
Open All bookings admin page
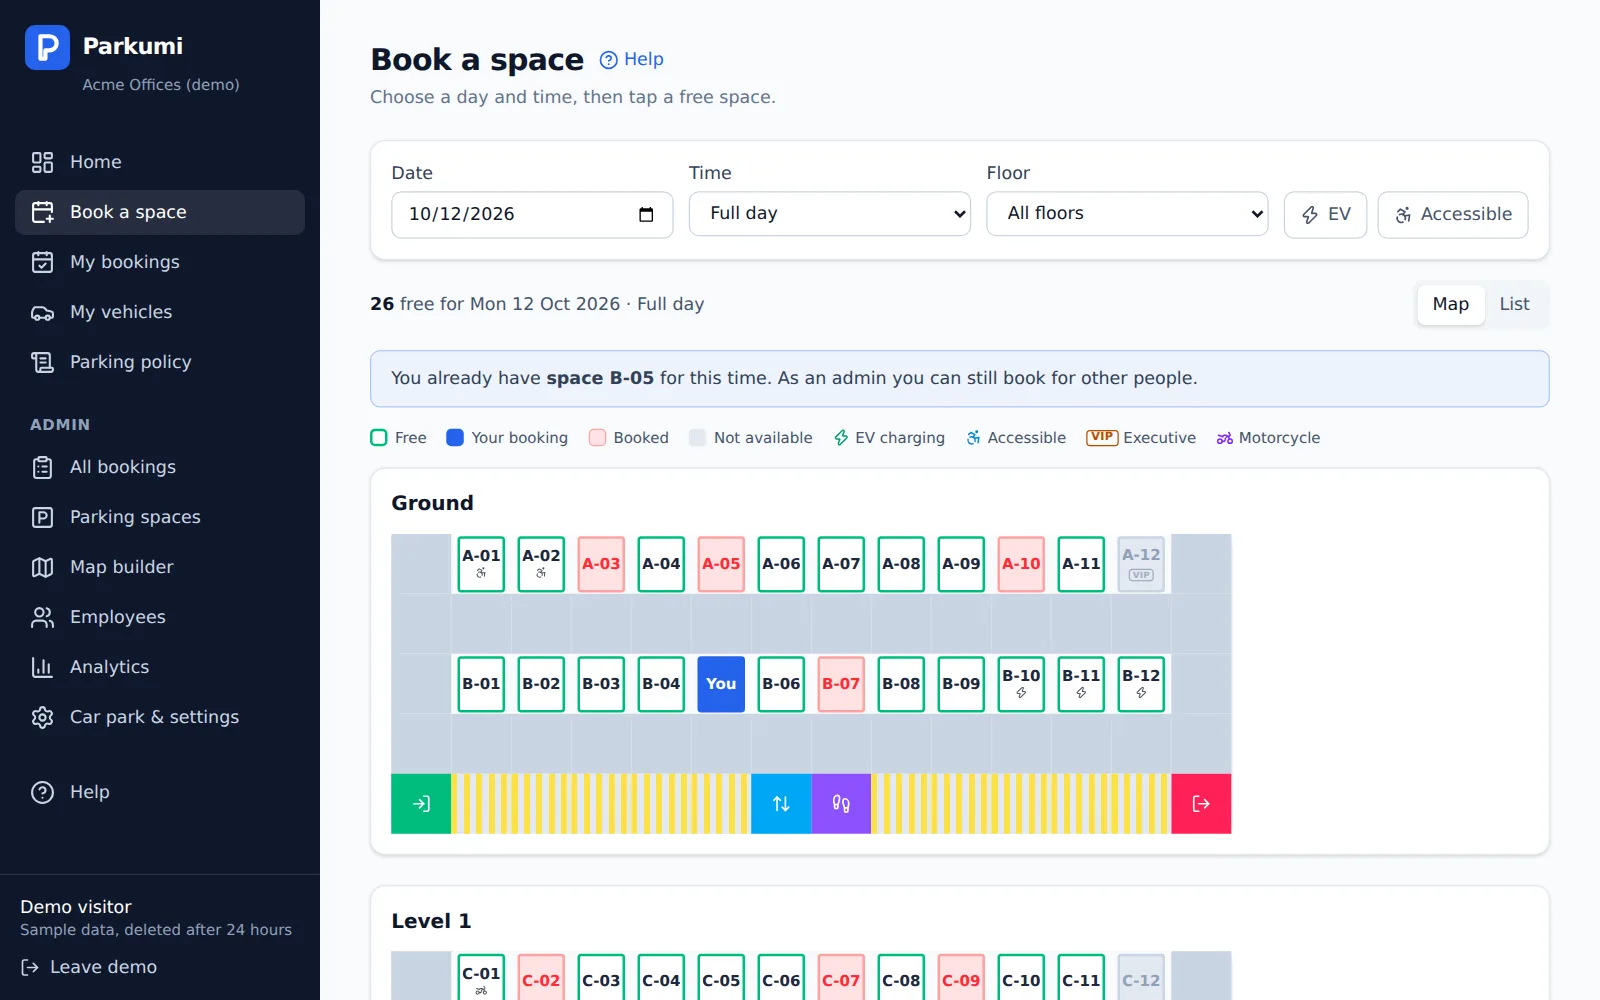160,467
